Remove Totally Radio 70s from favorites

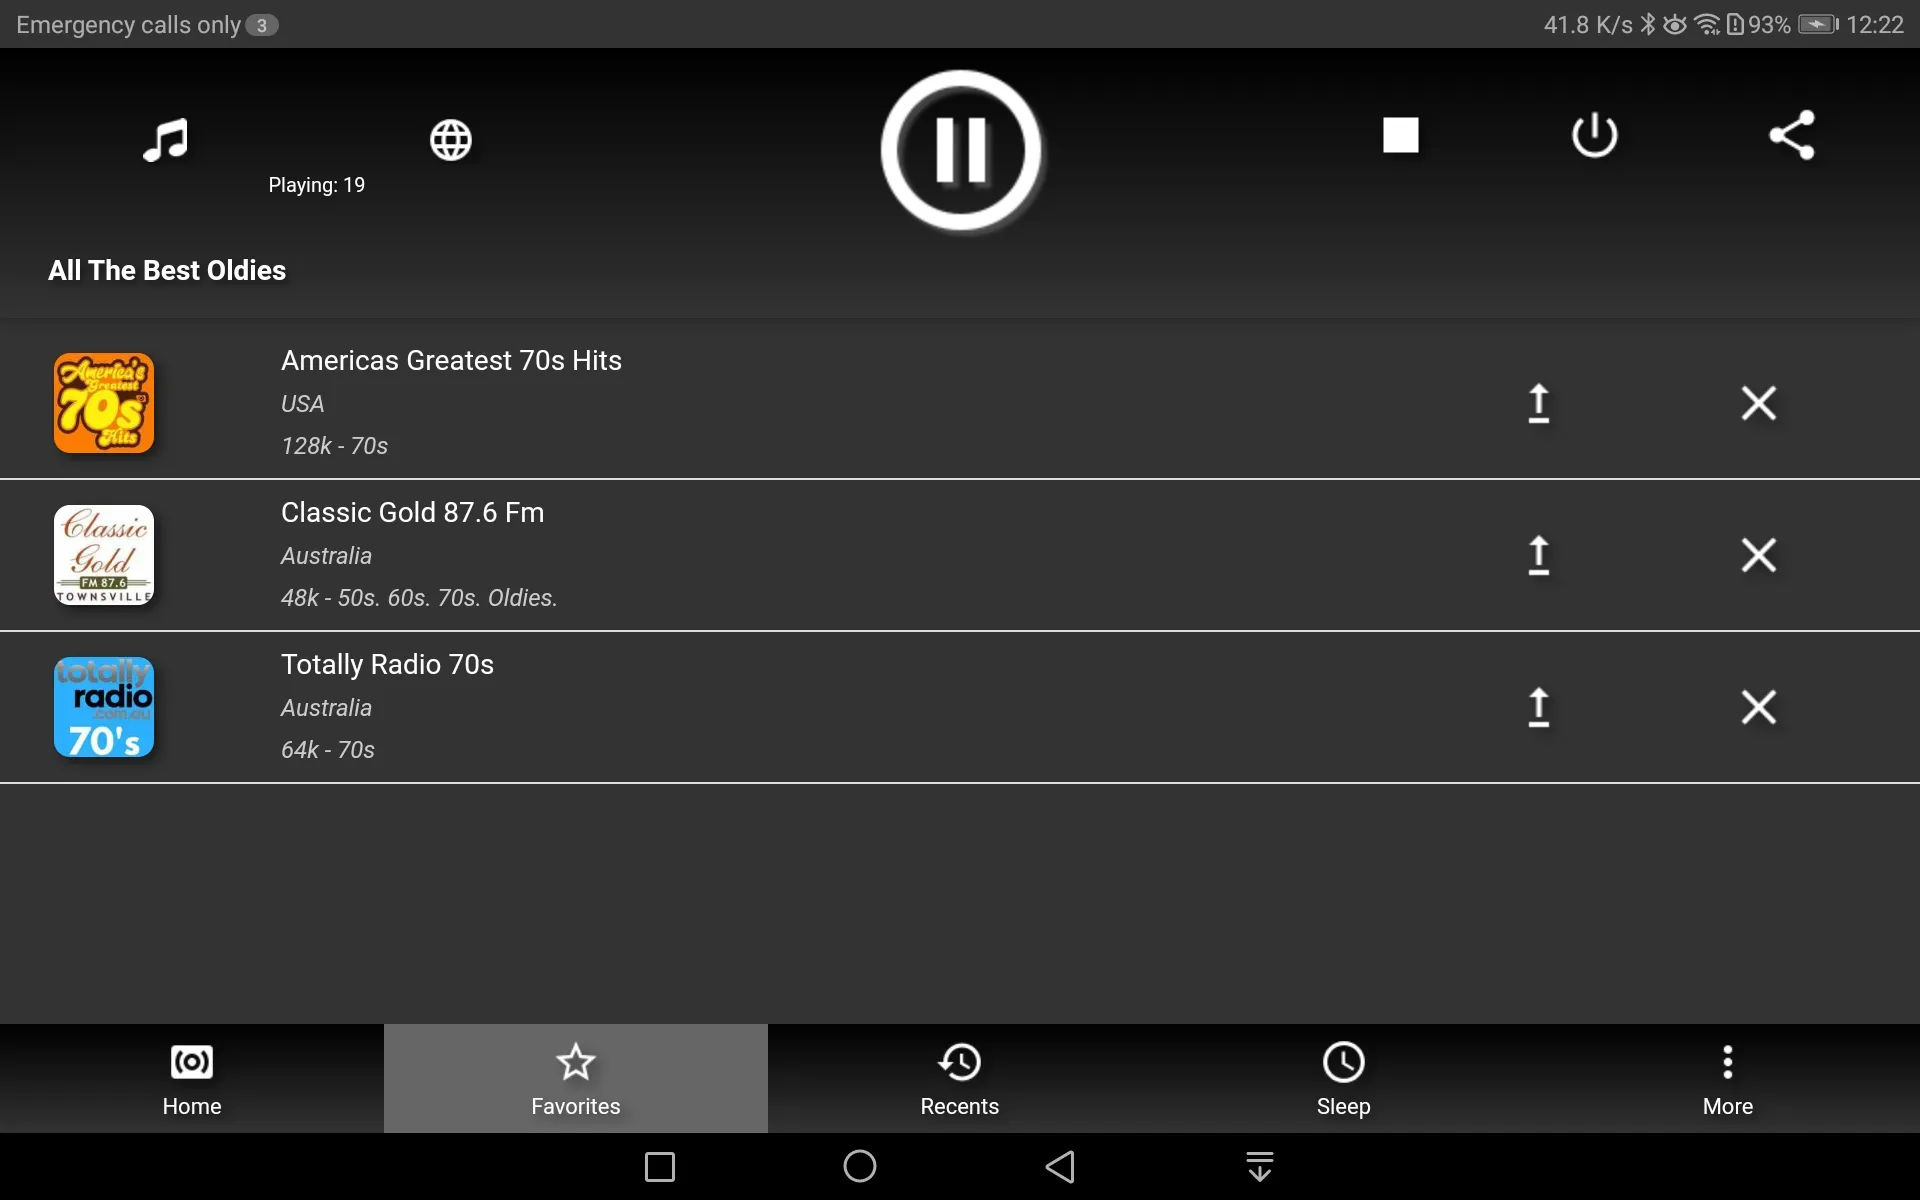tap(1760, 706)
